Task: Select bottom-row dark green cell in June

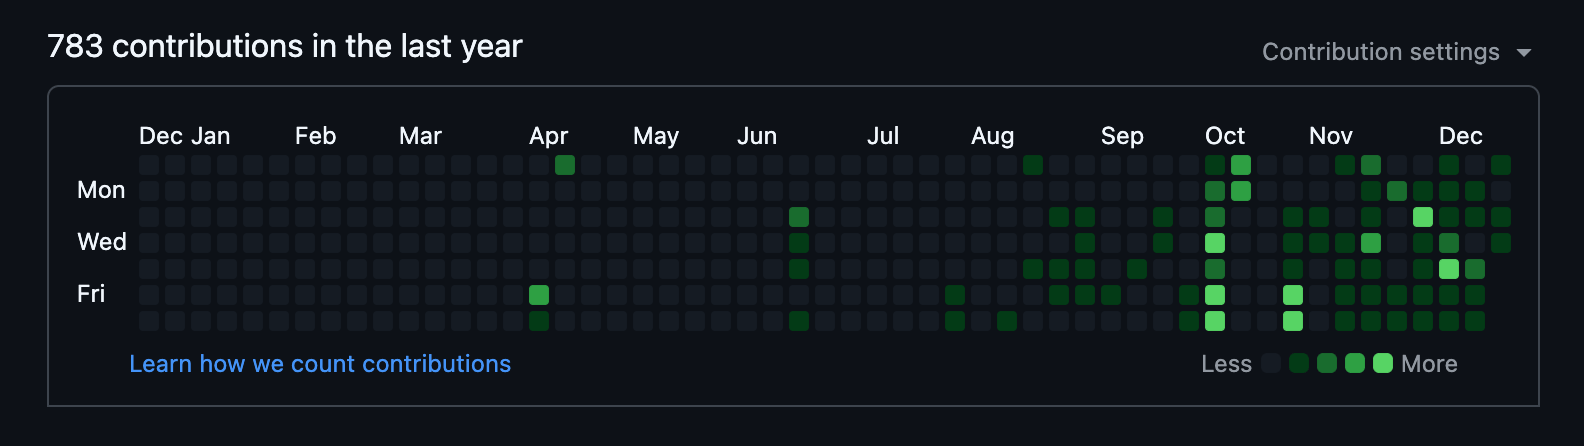Action: tap(799, 321)
